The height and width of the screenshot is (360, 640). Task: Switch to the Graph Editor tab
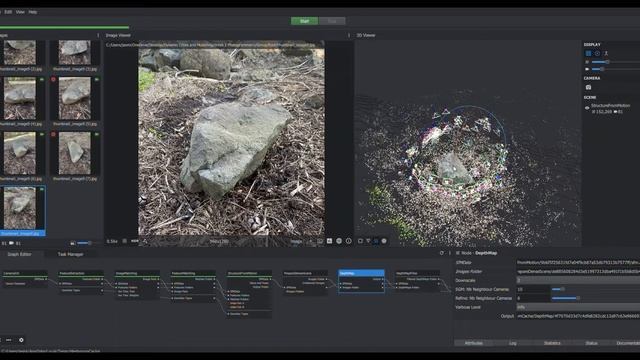point(20,254)
